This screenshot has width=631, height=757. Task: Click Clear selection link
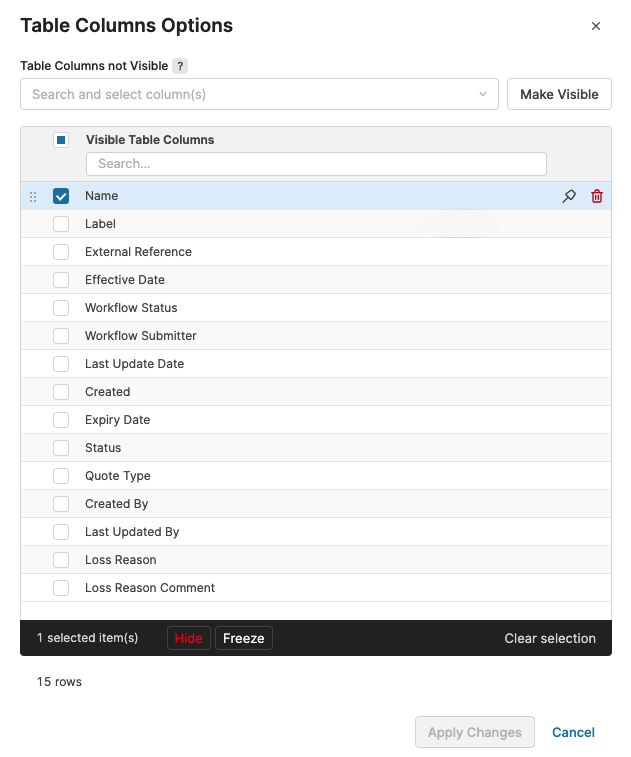(550, 638)
